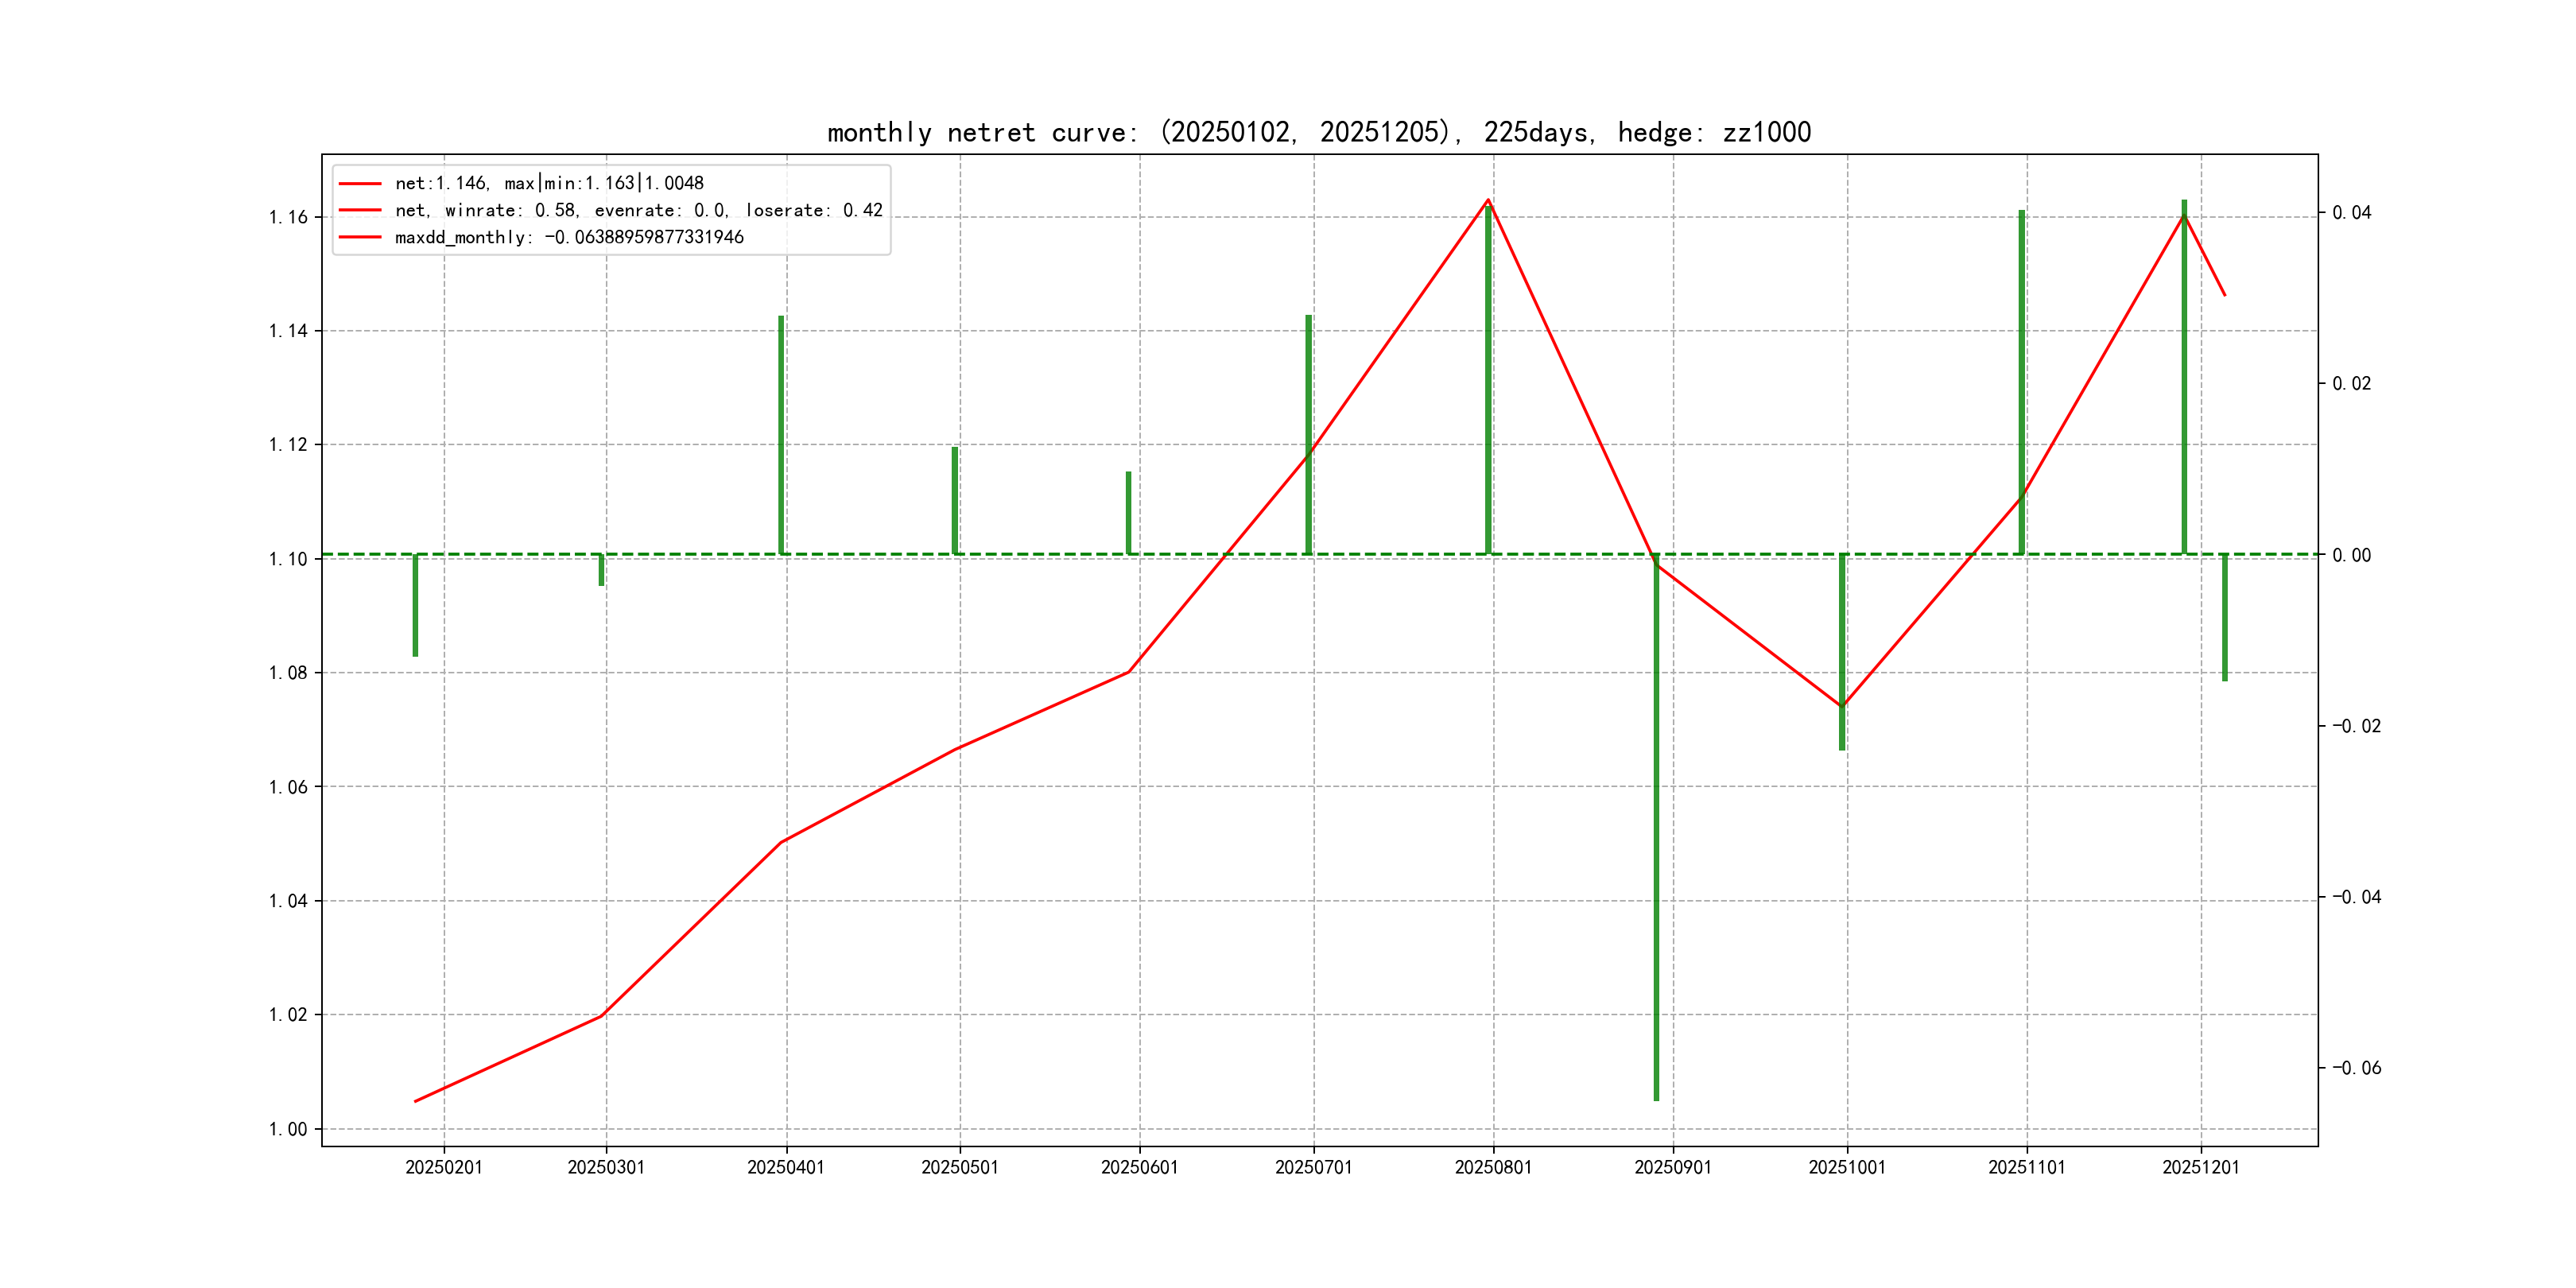The height and width of the screenshot is (1288, 2576).
Task: Click the 20250401 x-axis tick label
Action: [786, 1167]
